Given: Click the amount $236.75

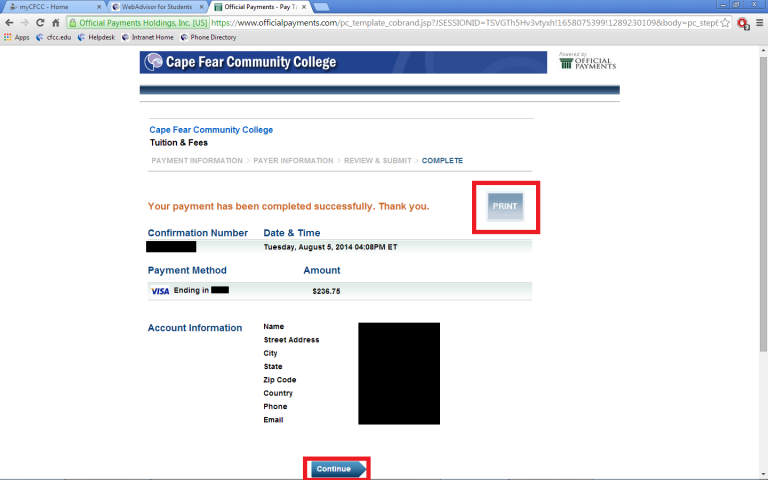Looking at the screenshot, I should [326, 291].
